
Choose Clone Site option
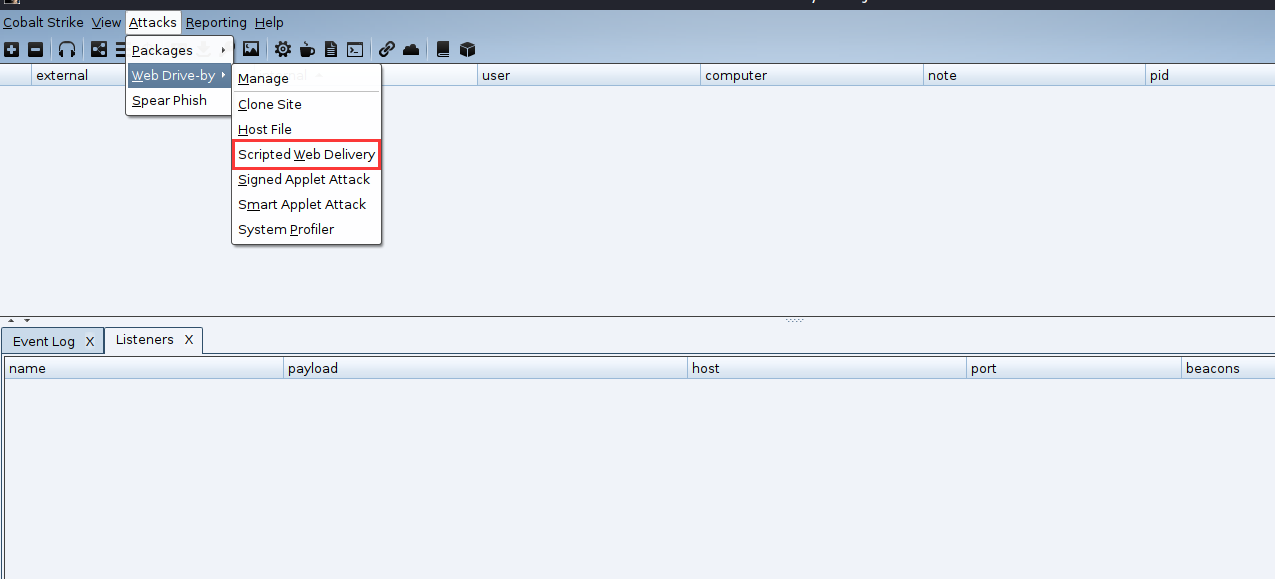click(306, 104)
